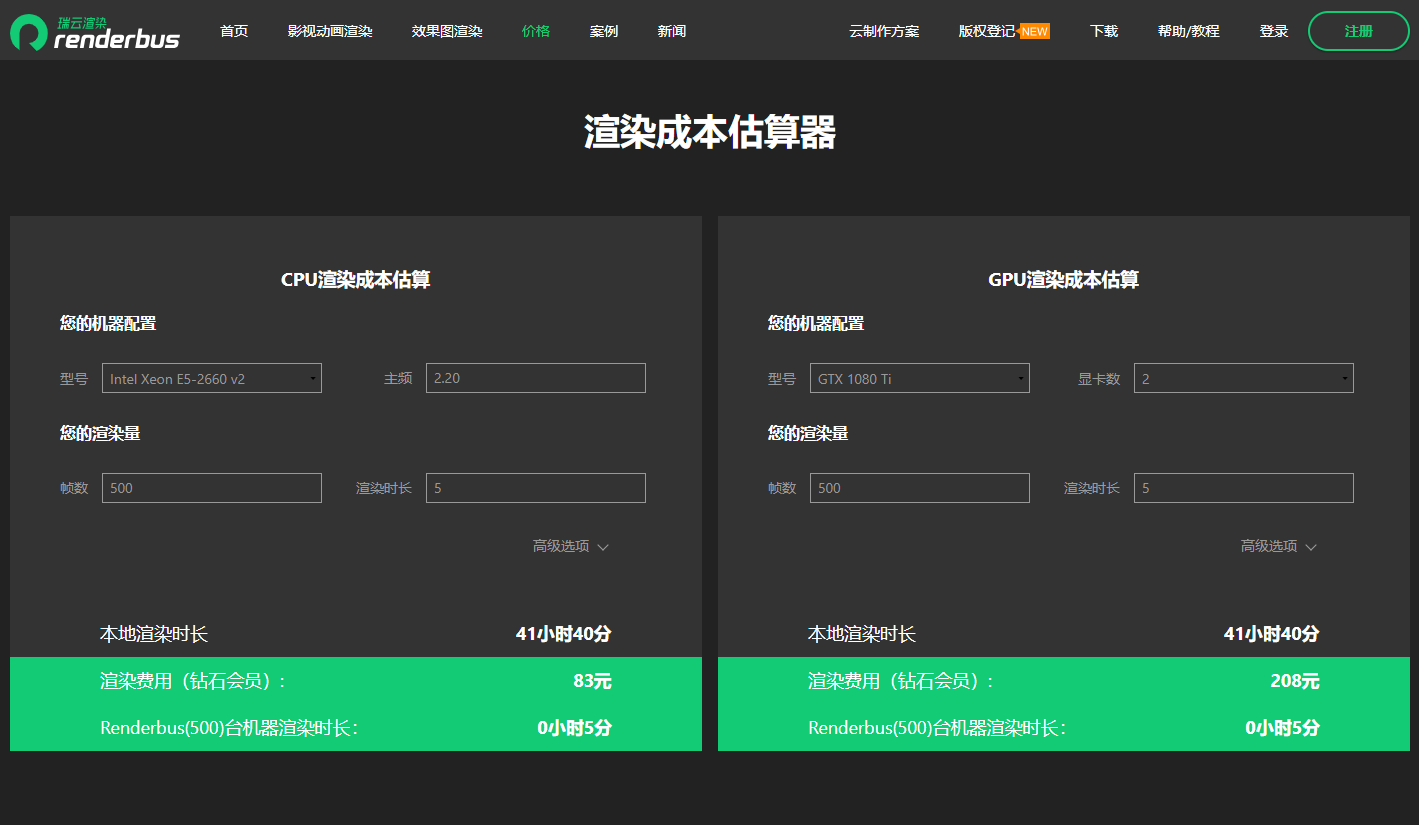Click the GPU 渲染时长 input field
Viewport: 1419px width, 825px height.
(x=1244, y=488)
